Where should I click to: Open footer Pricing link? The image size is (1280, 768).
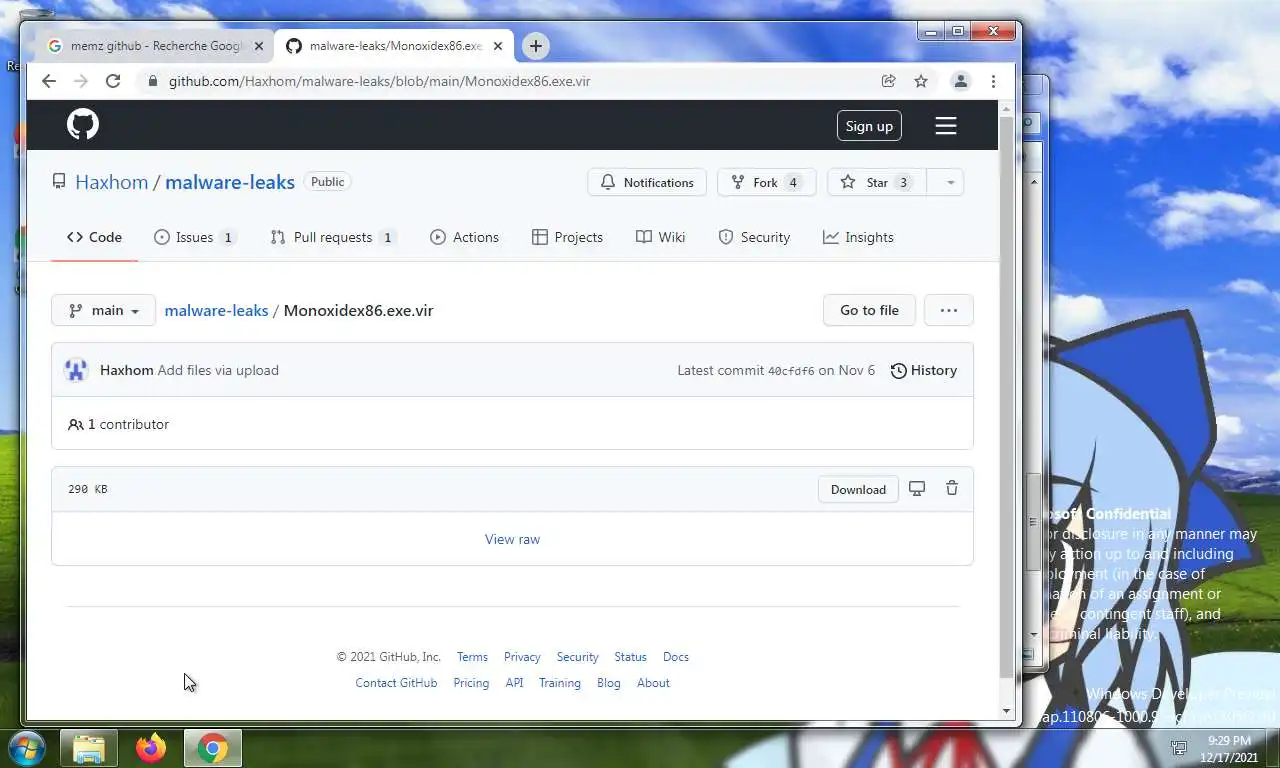(471, 683)
